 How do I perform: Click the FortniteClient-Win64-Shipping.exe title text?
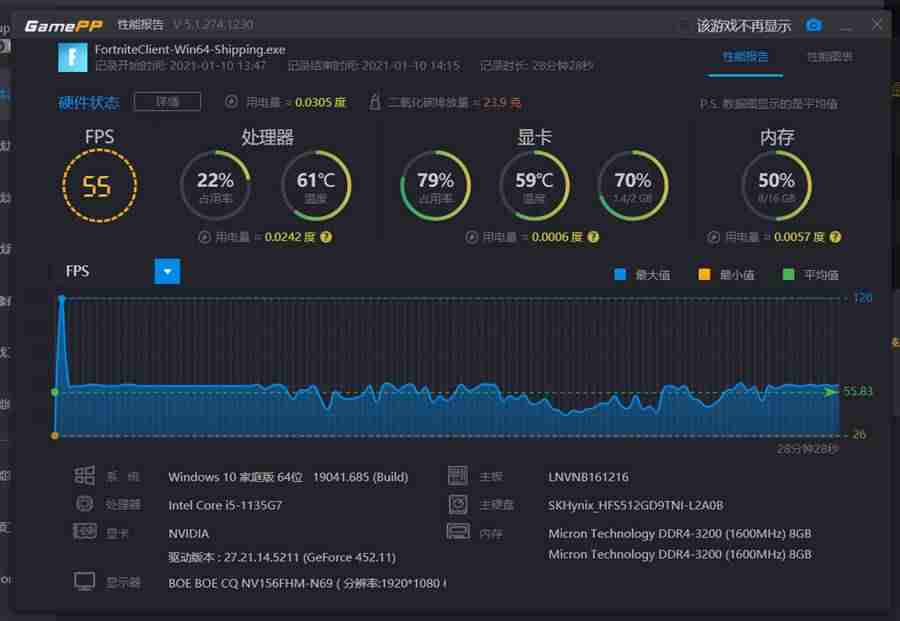tap(190, 49)
